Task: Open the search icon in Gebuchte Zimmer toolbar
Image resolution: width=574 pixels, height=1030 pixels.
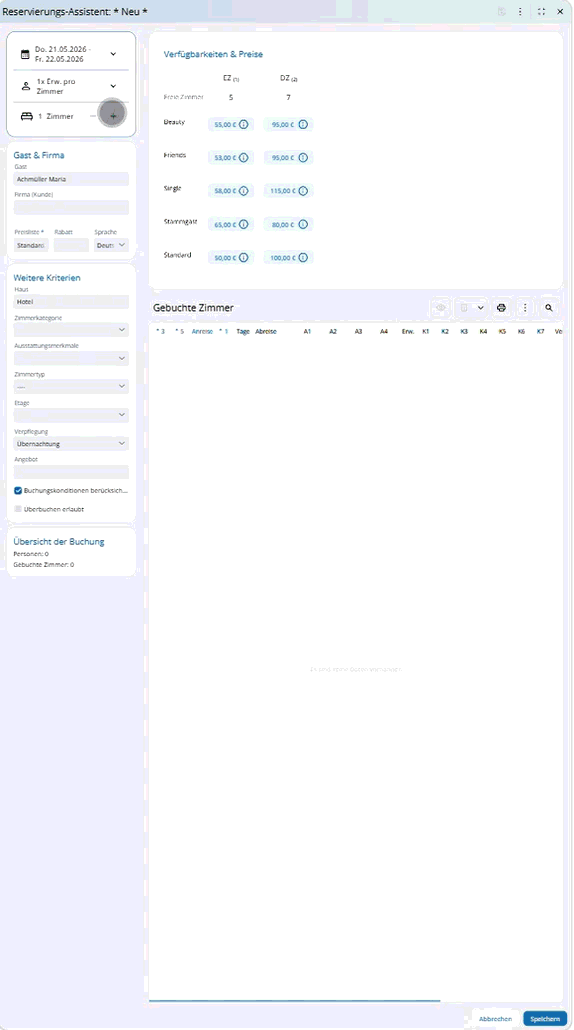Action: click(x=549, y=307)
